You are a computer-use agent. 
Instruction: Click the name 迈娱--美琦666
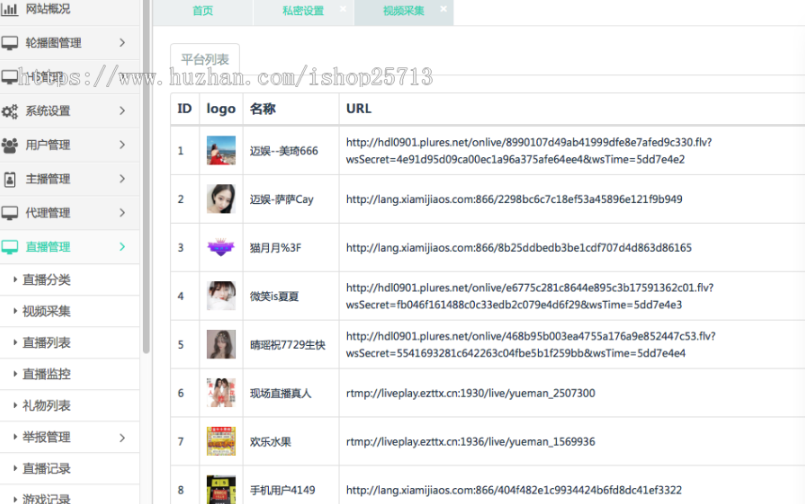[284, 151]
